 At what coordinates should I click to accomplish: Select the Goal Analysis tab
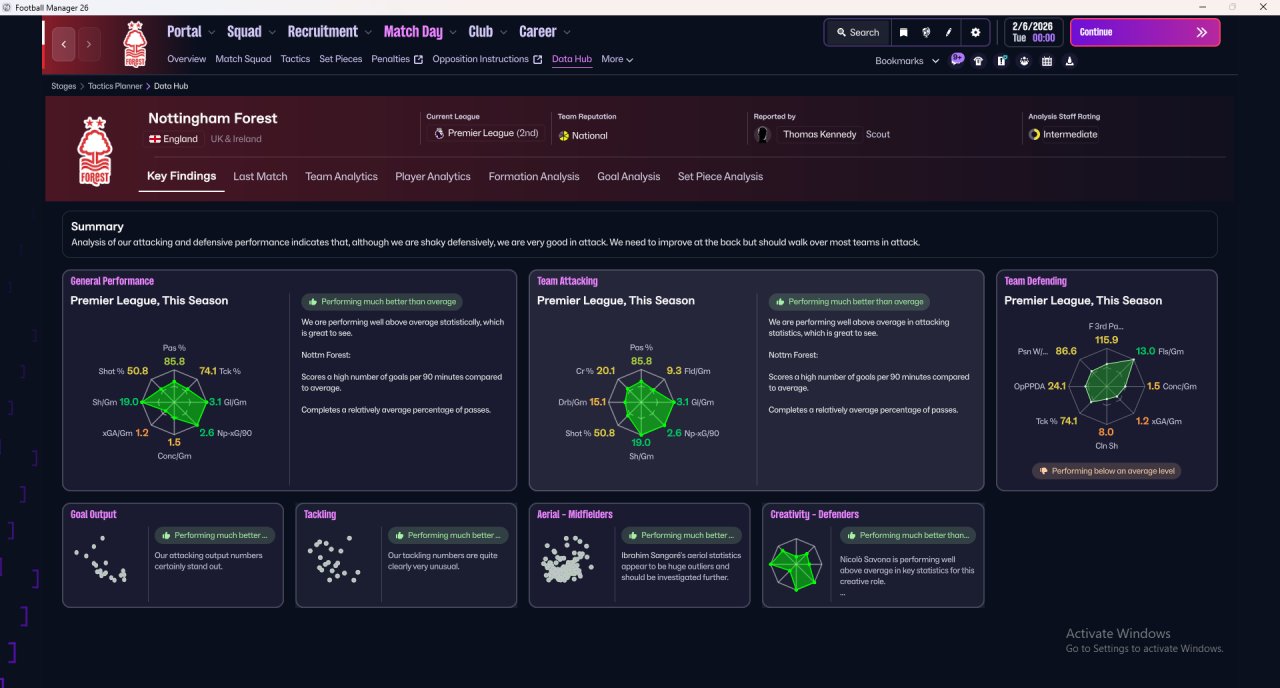[x=629, y=176]
